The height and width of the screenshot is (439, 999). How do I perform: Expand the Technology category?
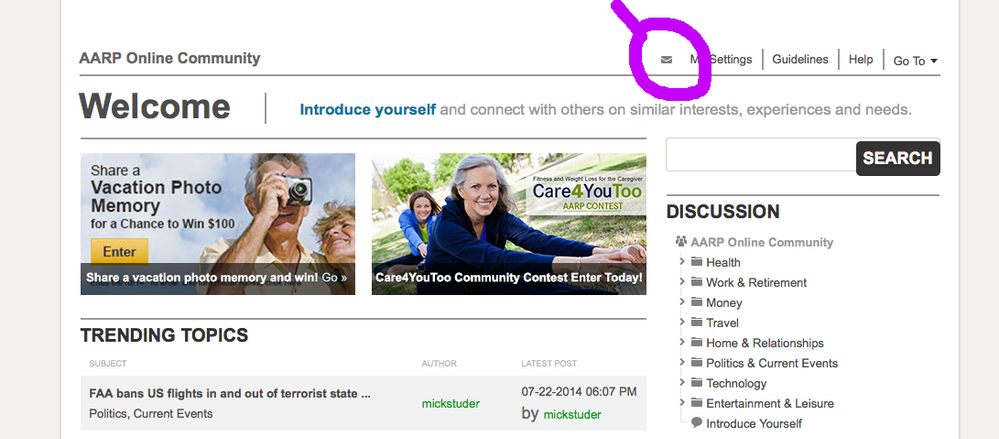pos(682,382)
